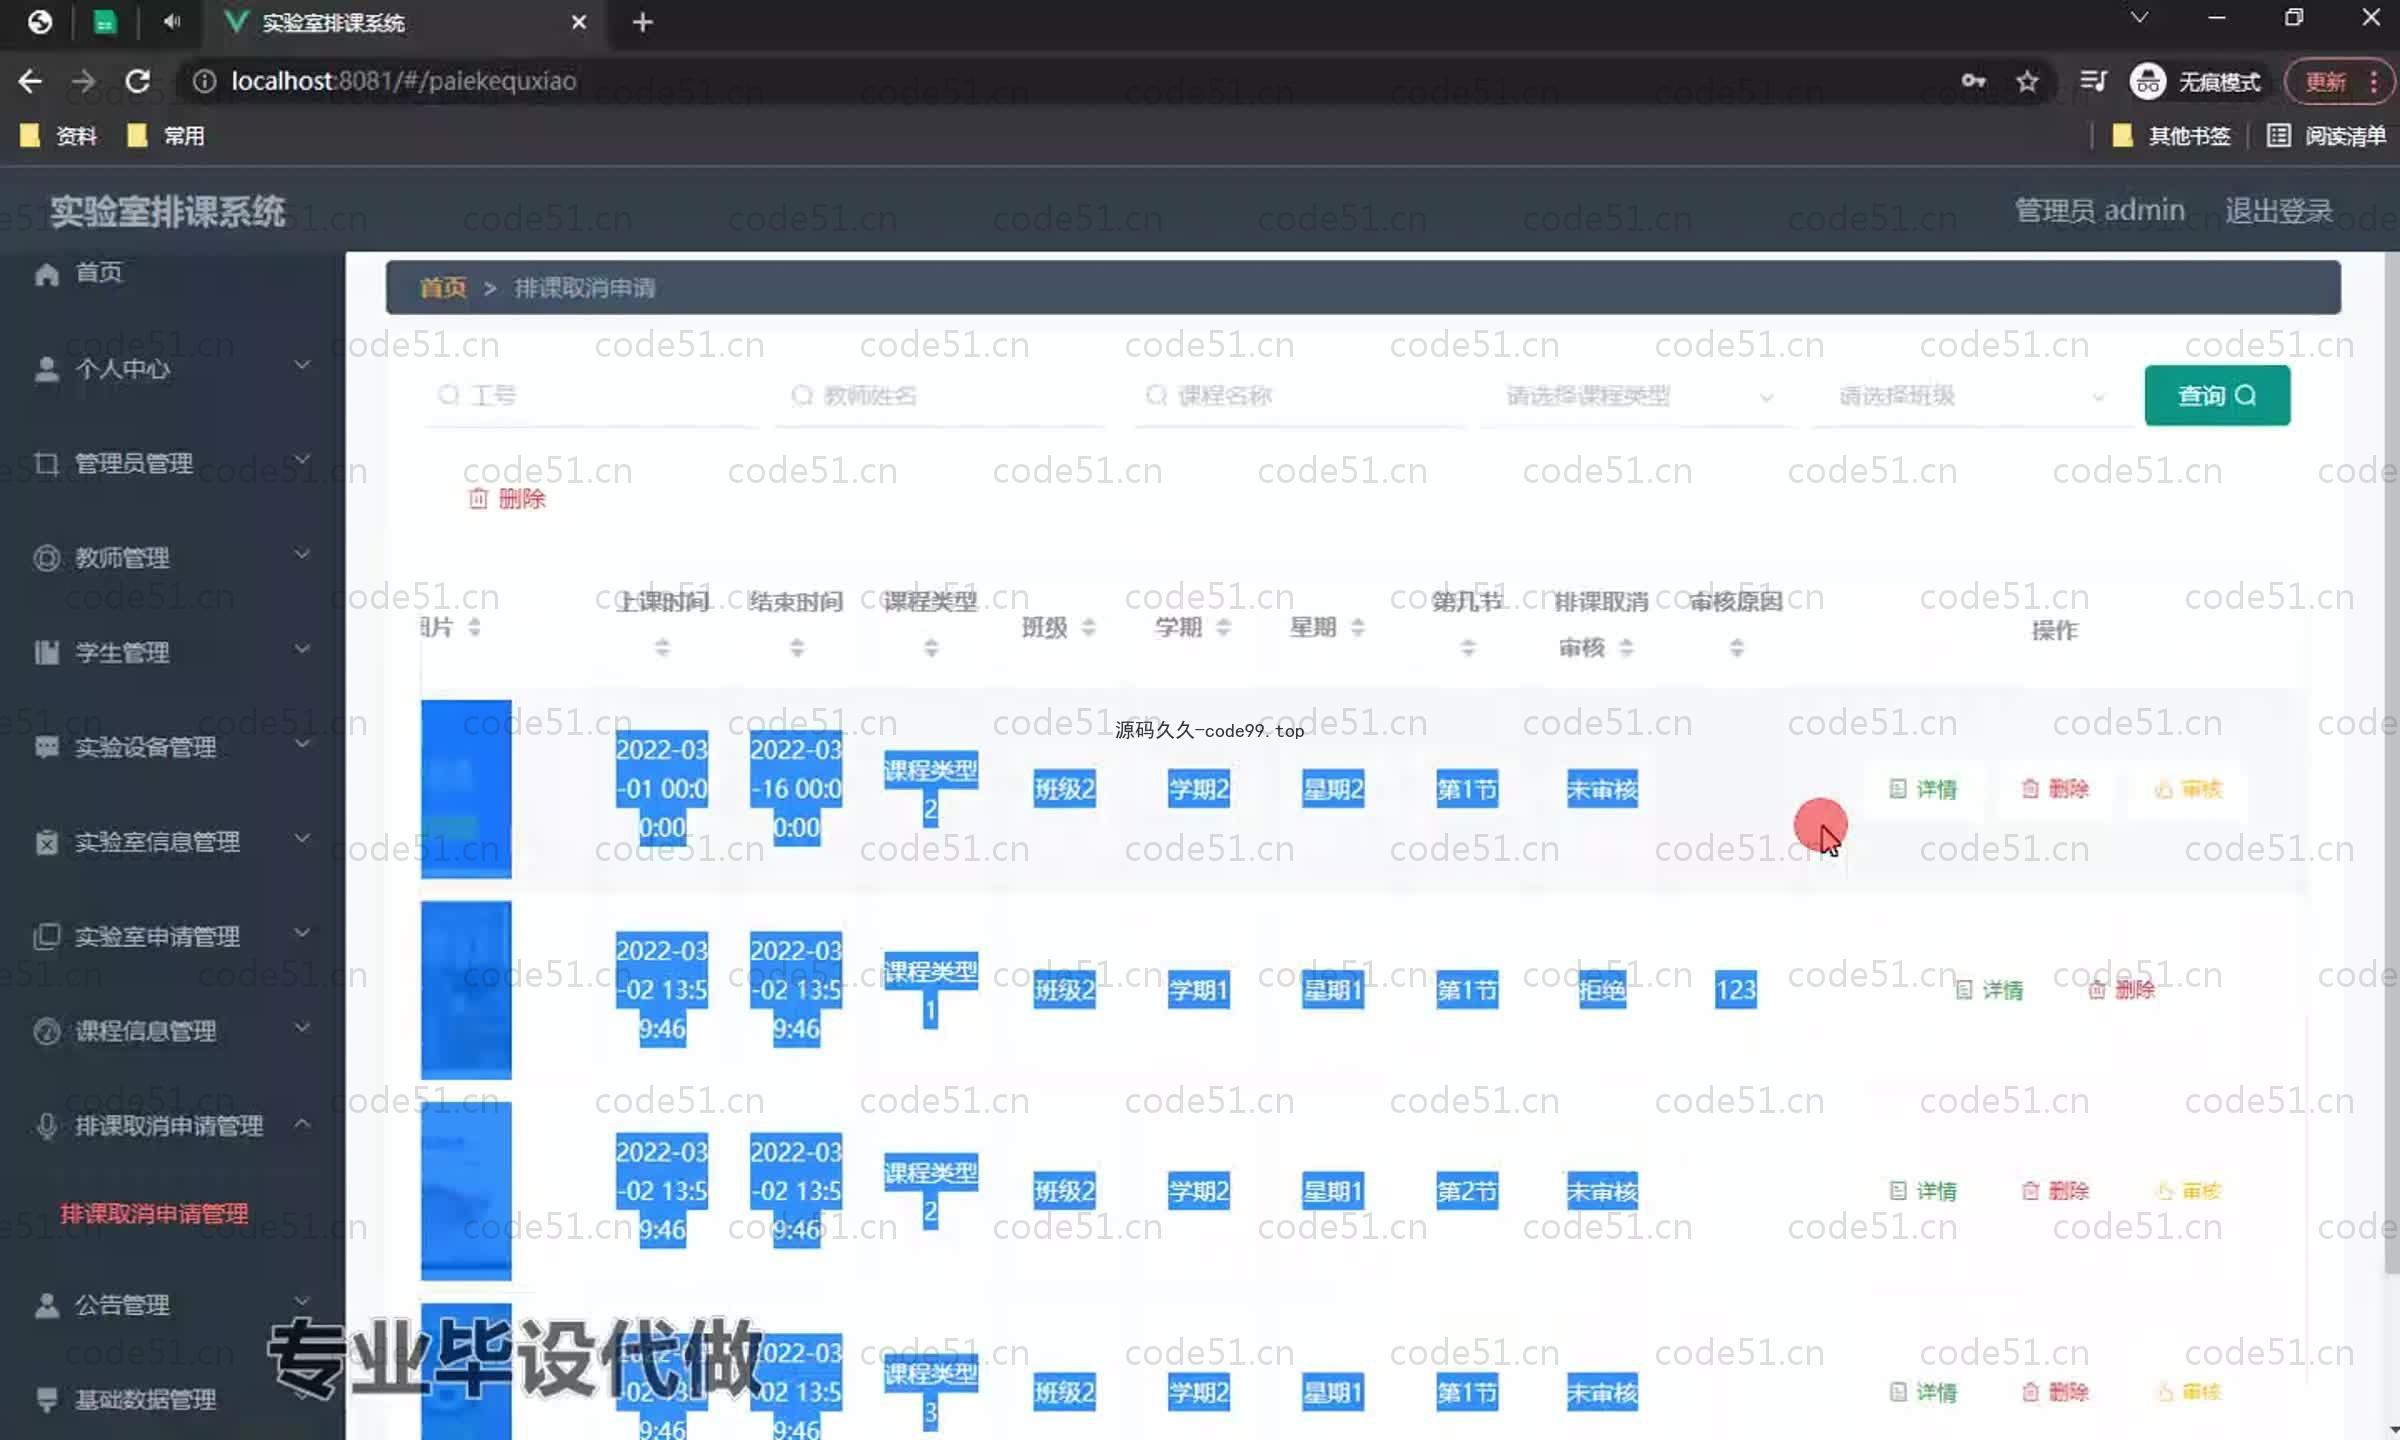Click the green spreadsheet tab icon
This screenshot has width=2400, height=1440.
click(x=105, y=22)
